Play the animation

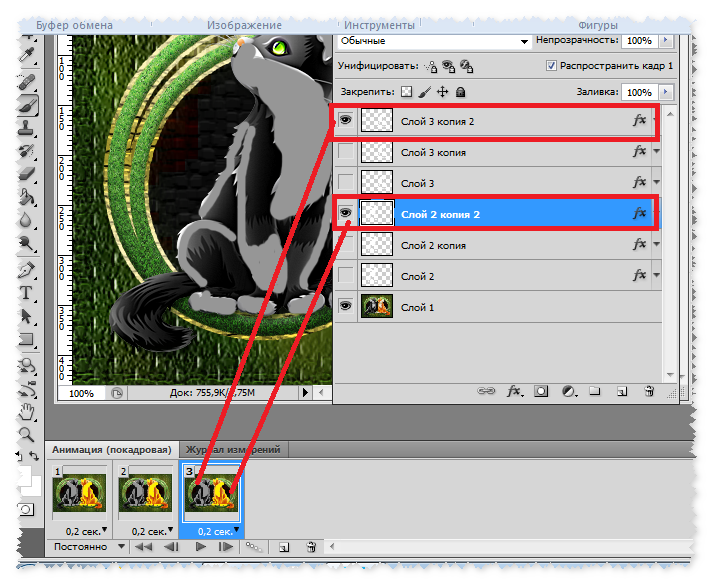pos(201,547)
